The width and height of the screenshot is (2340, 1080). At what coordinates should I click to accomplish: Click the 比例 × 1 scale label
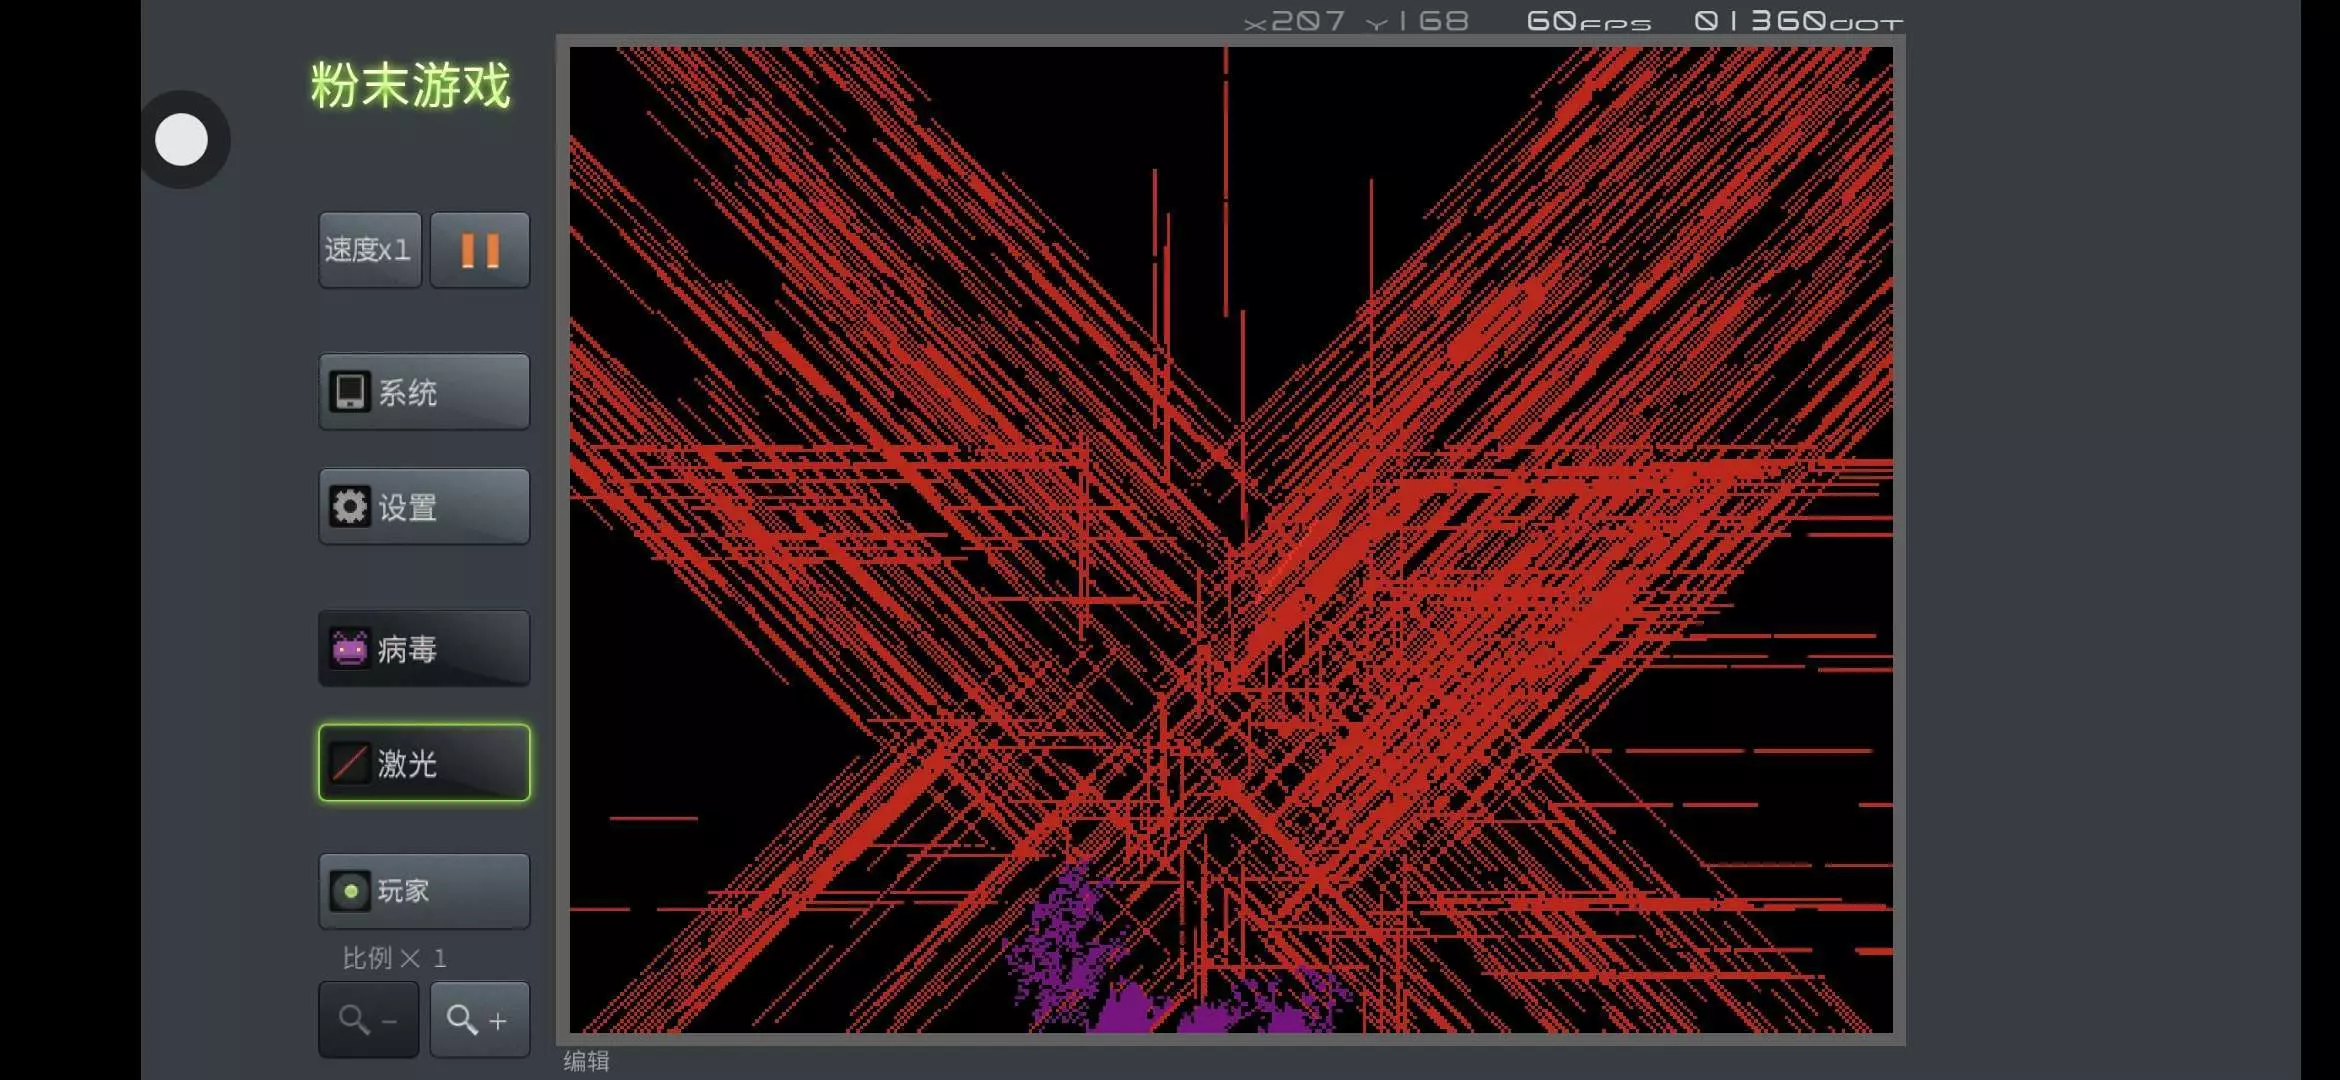click(x=394, y=958)
